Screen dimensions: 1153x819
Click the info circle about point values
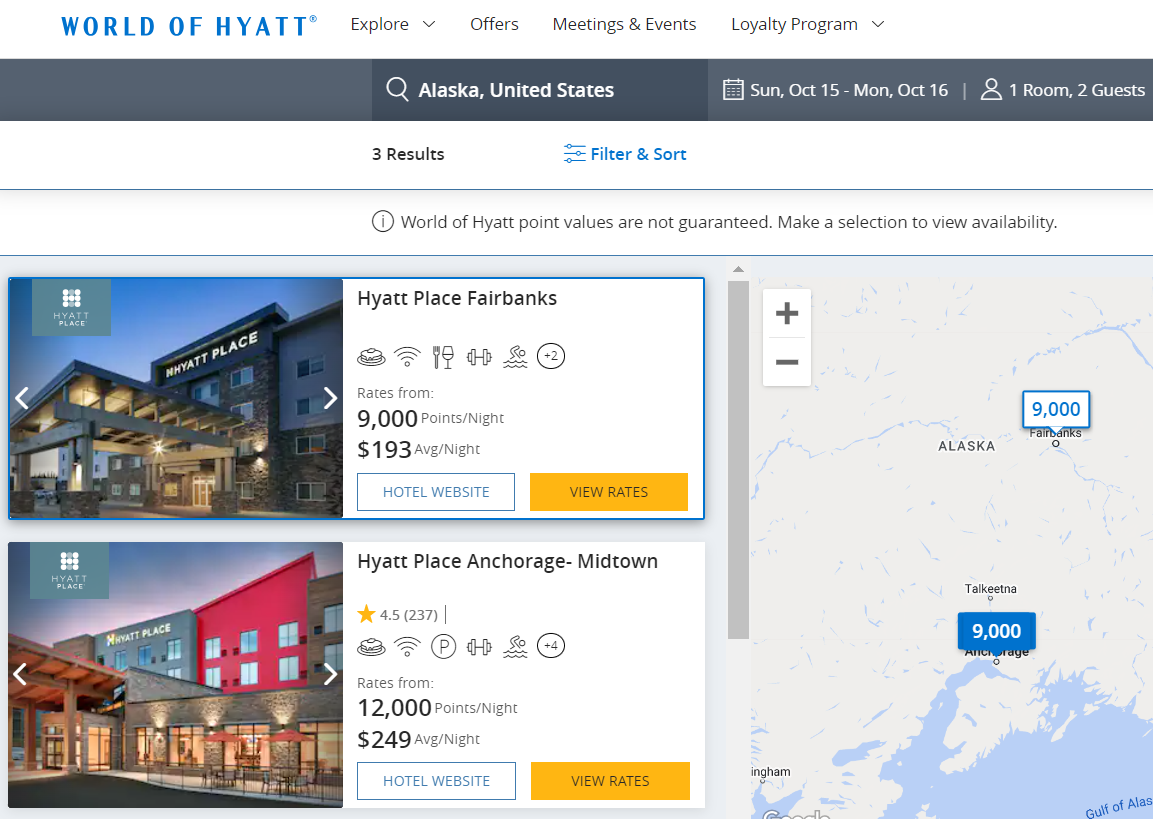click(x=382, y=221)
